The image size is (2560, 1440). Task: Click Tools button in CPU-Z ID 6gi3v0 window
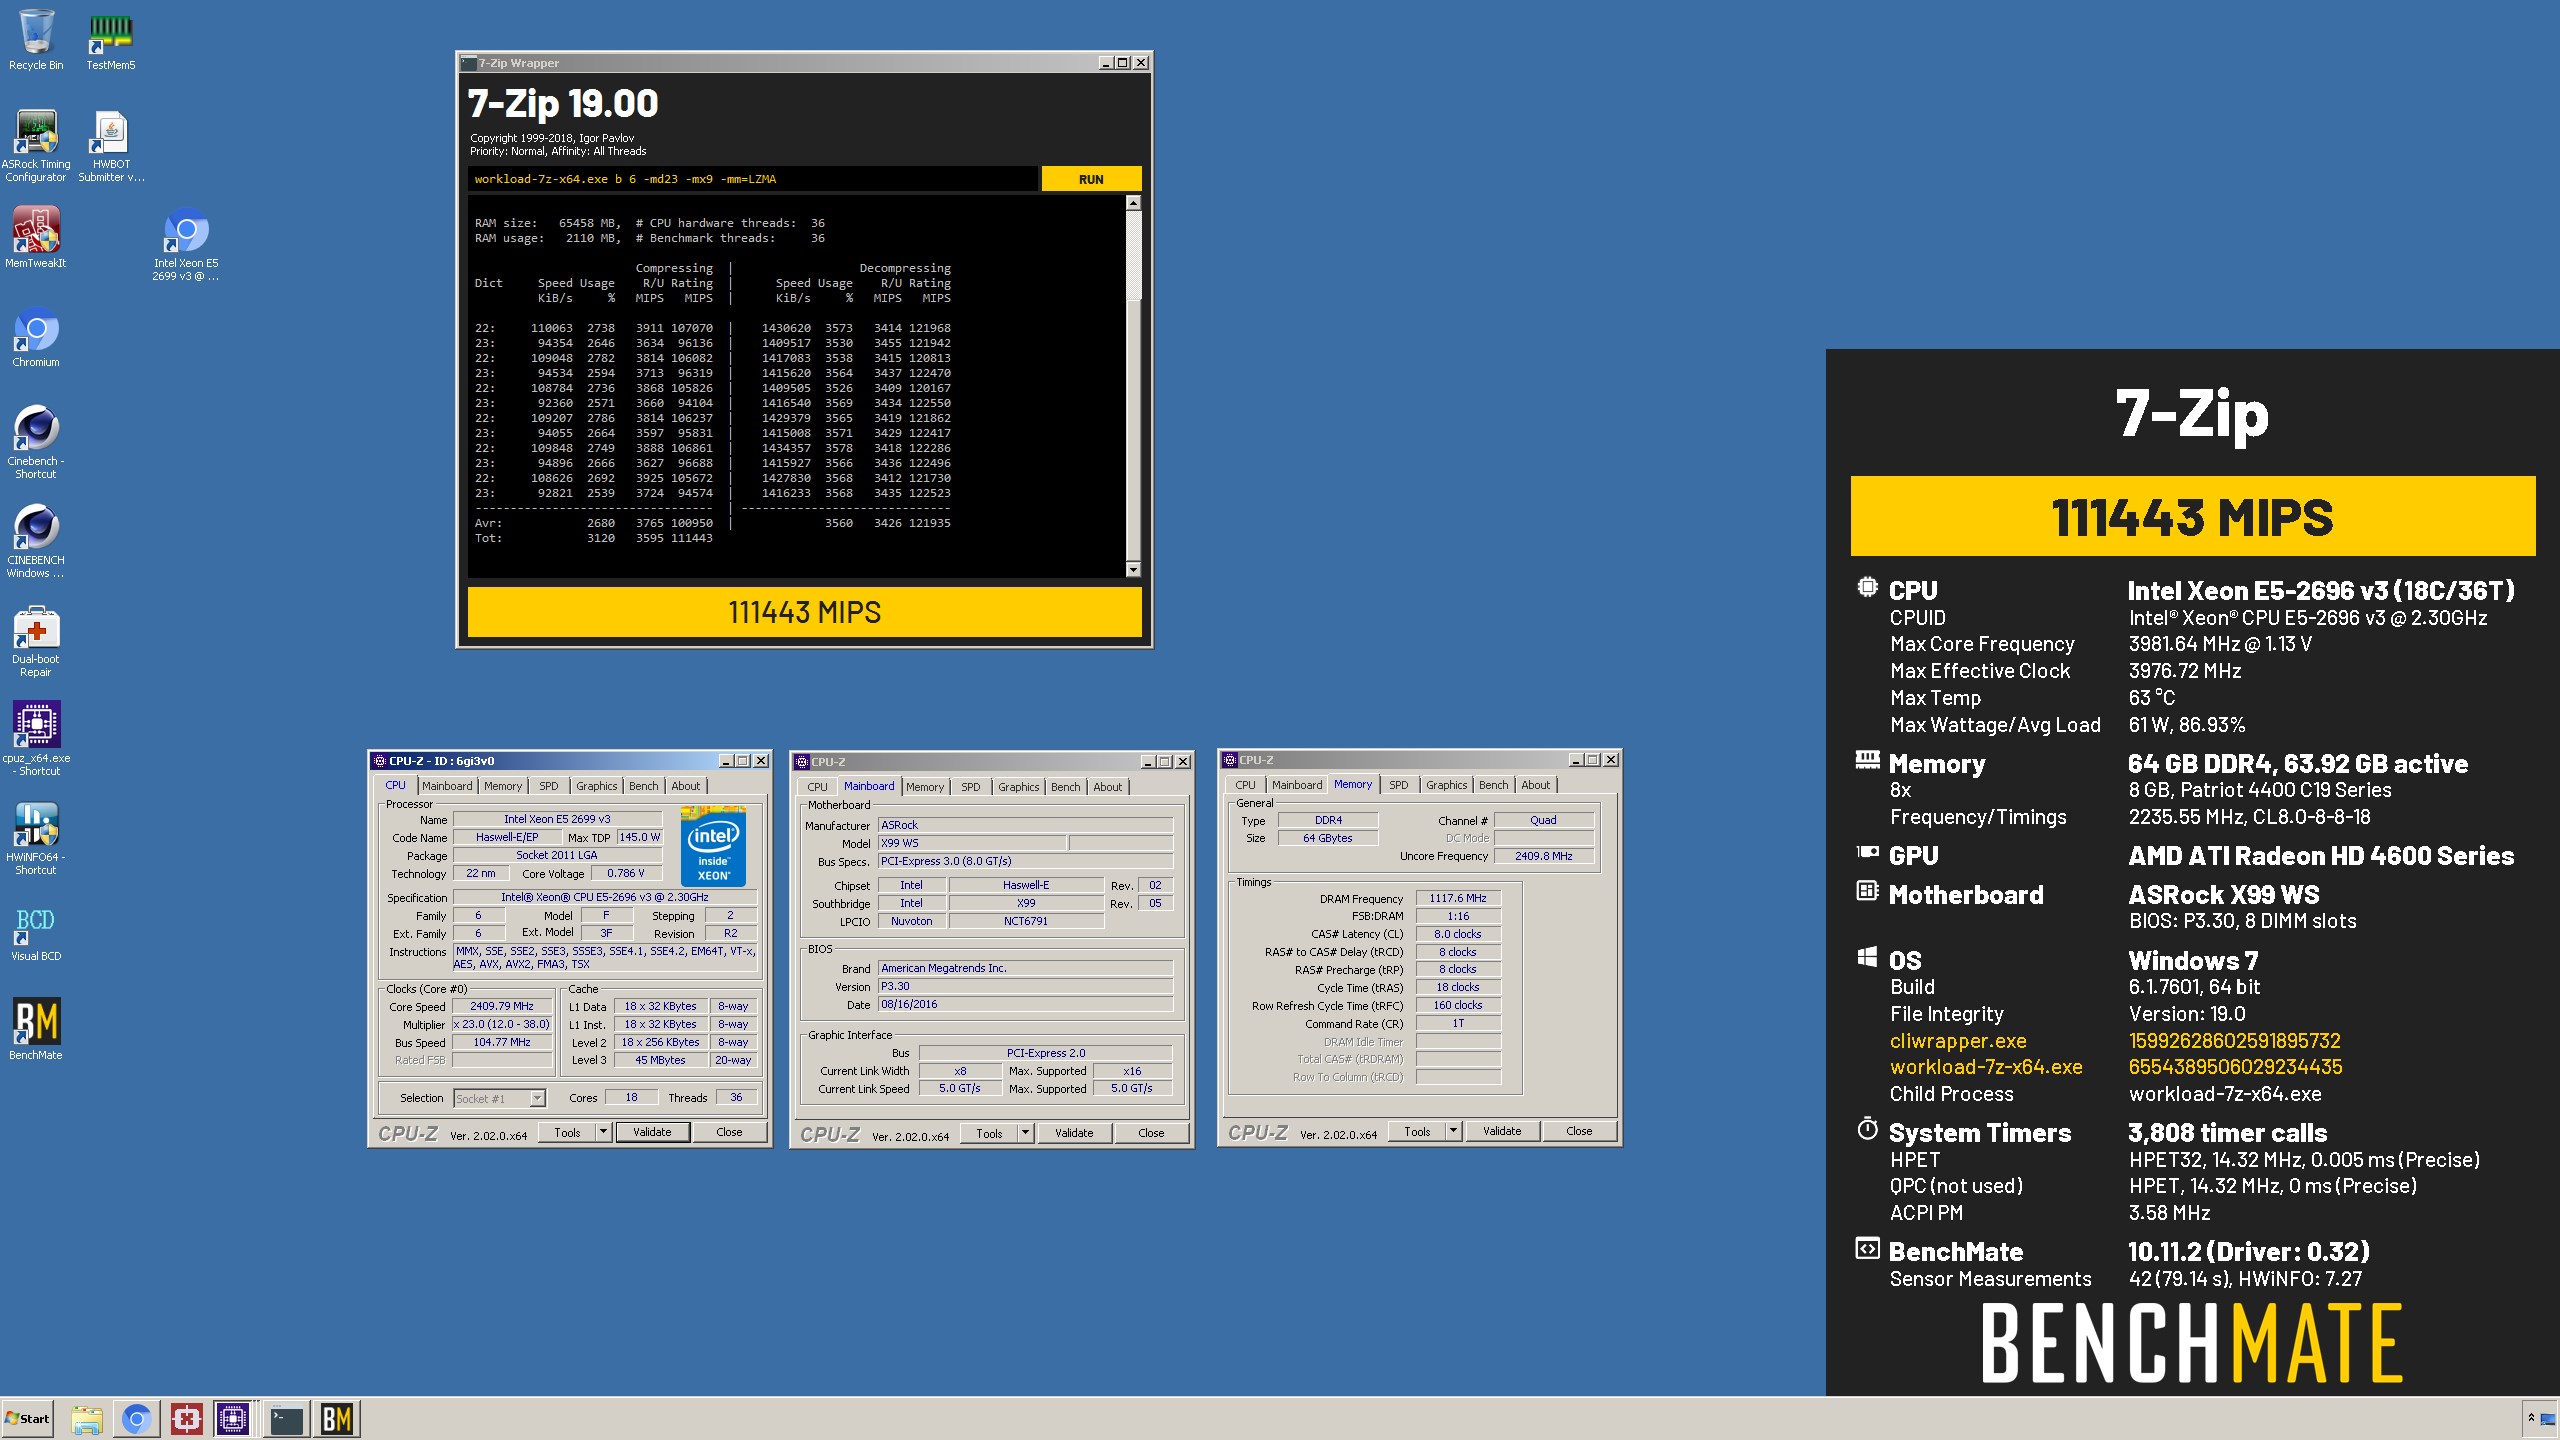(567, 1132)
